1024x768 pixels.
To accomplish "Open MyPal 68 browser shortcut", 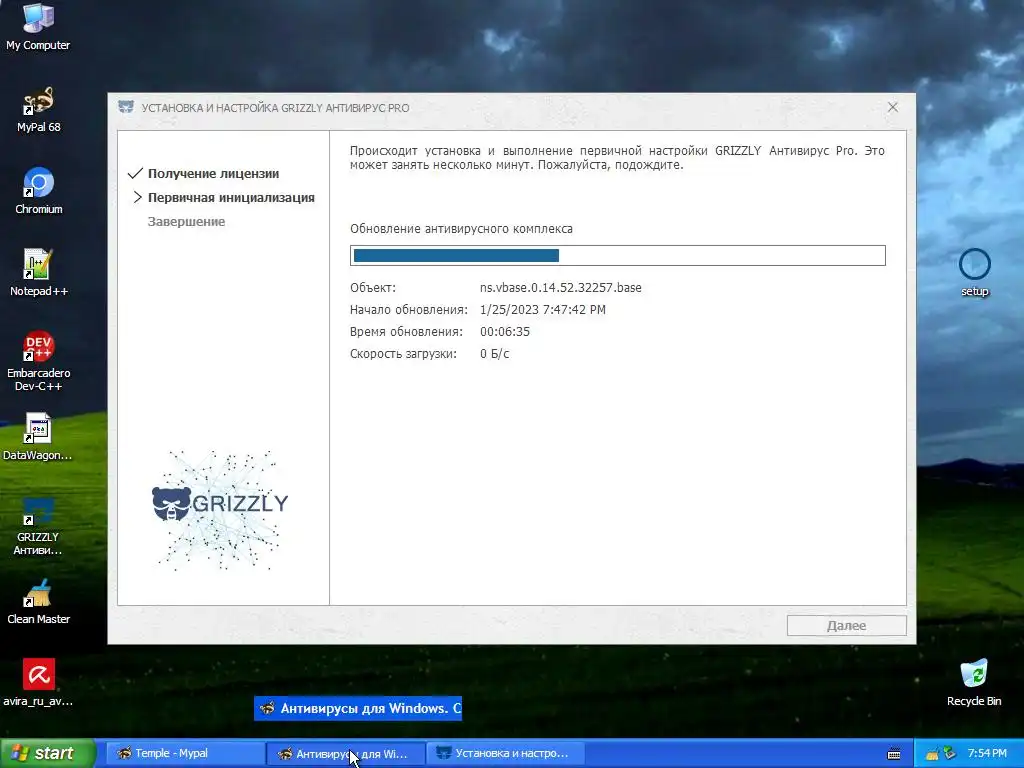I will 38,110.
